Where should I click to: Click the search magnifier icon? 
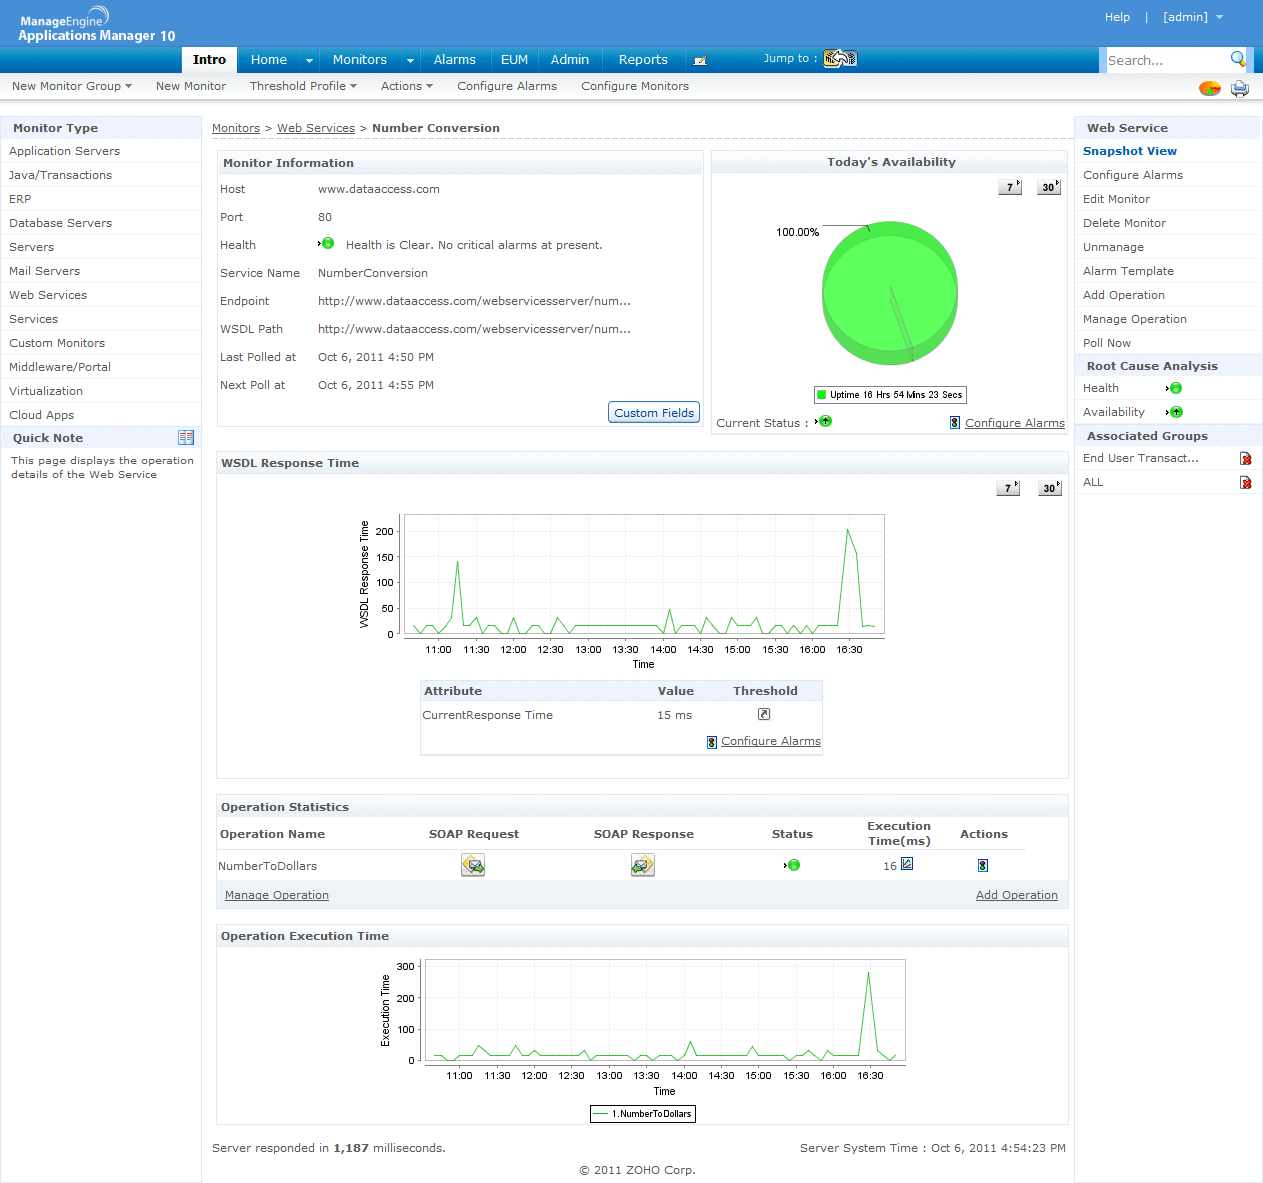tap(1238, 60)
